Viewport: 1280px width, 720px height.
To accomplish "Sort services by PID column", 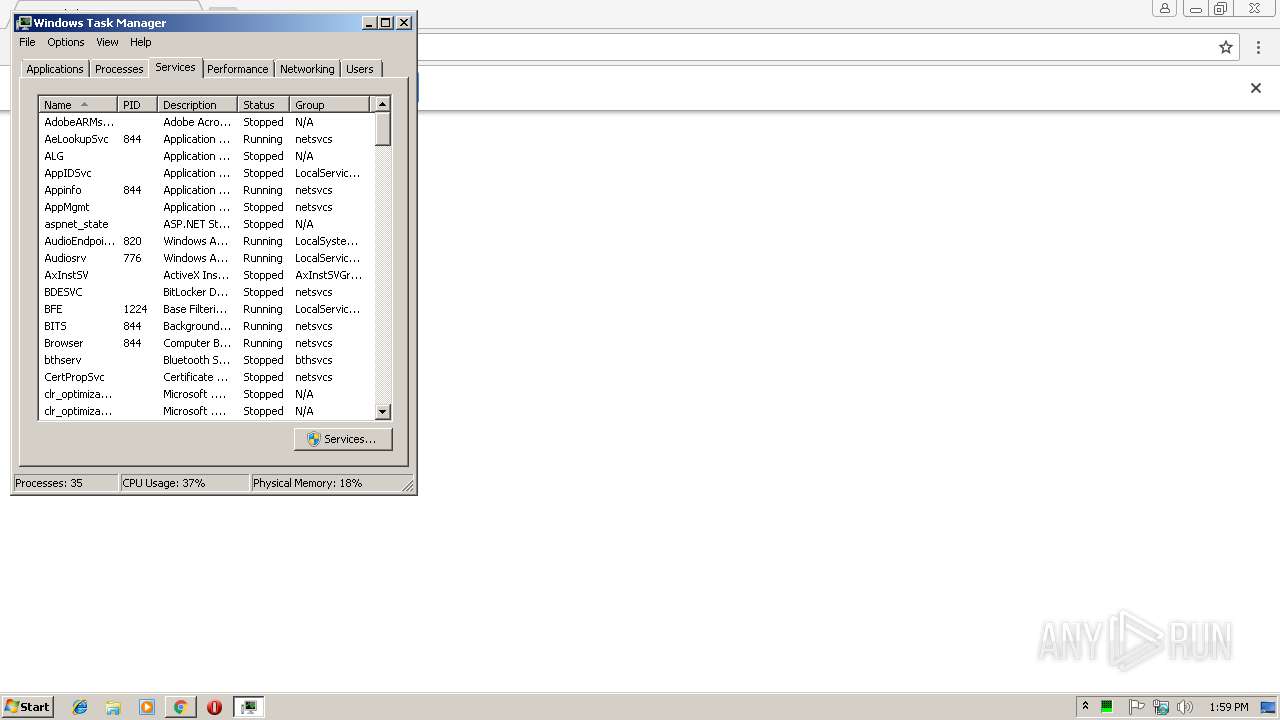I will tap(137, 105).
